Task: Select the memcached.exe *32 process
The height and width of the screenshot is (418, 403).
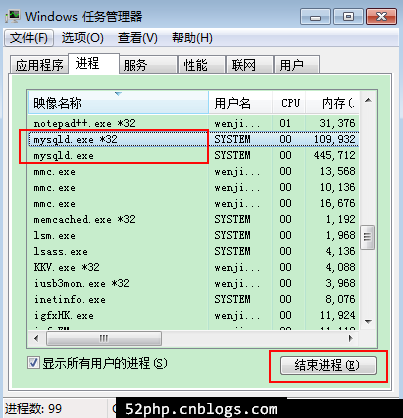Action: pos(193,219)
